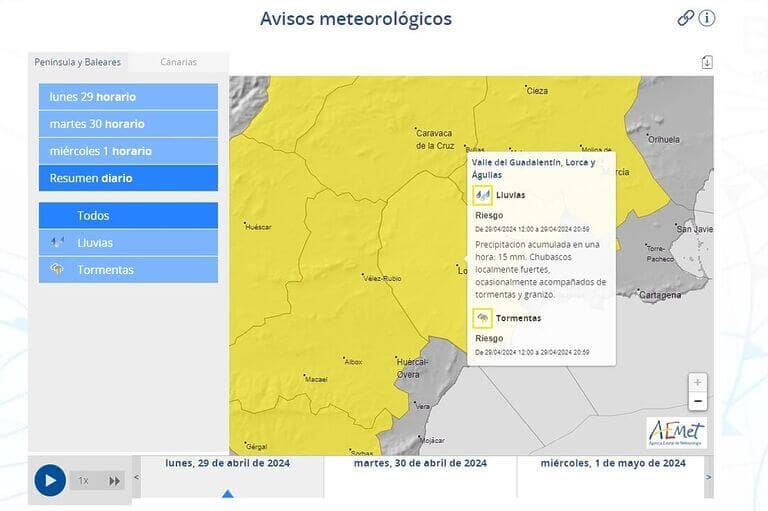768x511 pixels.
Task: Switch to the Península y Baleares tab
Action: click(x=78, y=62)
